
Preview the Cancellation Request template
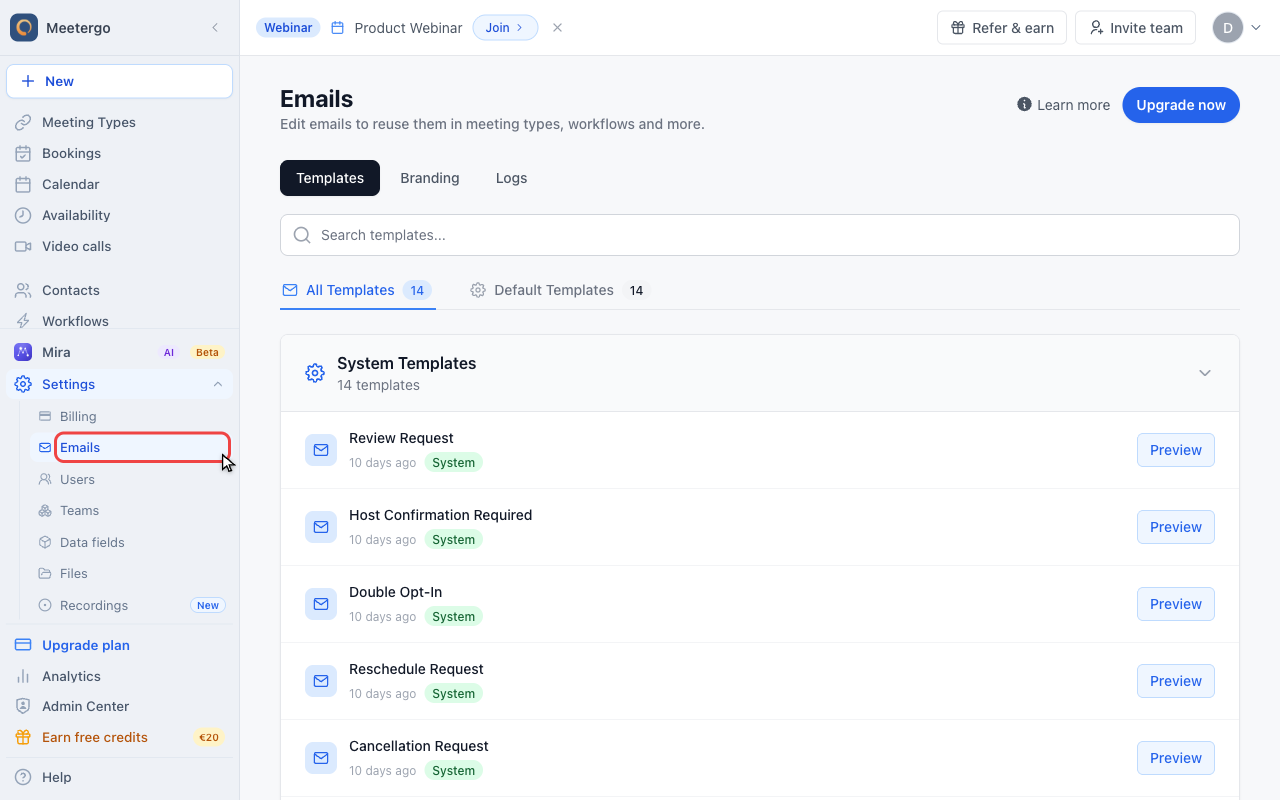(1176, 758)
